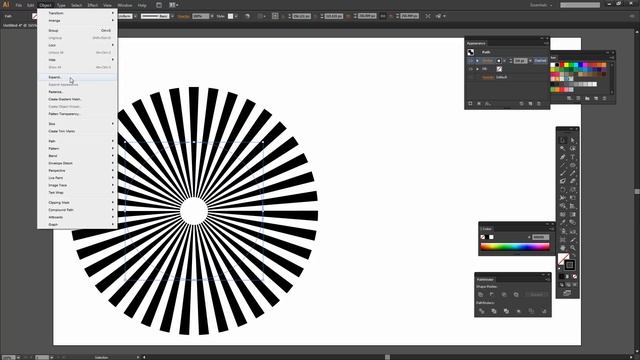Select the red swatch in Swatches panel
Viewport: 640px width, 360px height.
562,65
